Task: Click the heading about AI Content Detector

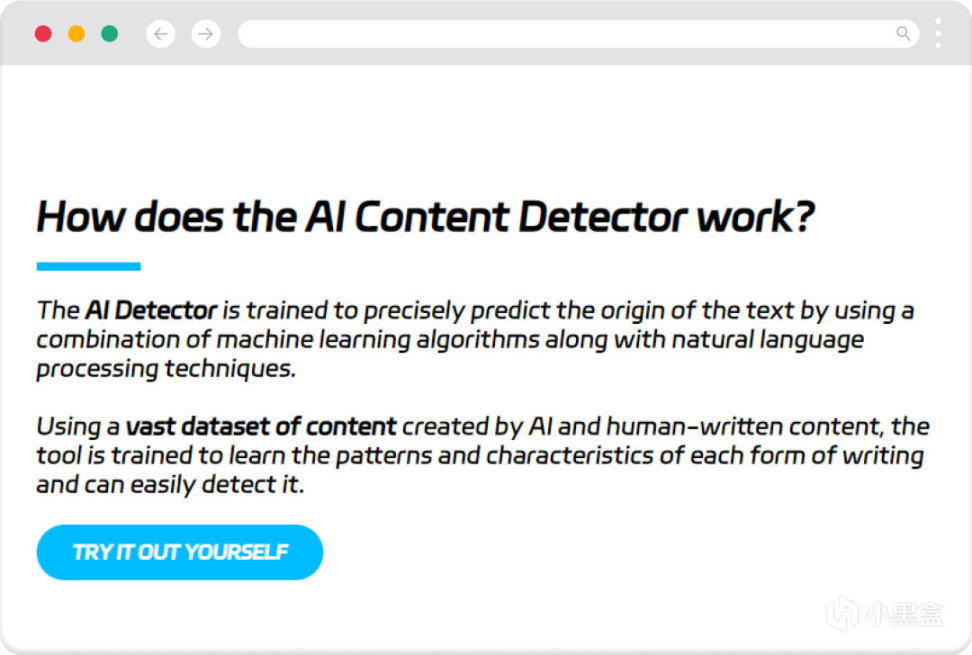Action: click(425, 217)
